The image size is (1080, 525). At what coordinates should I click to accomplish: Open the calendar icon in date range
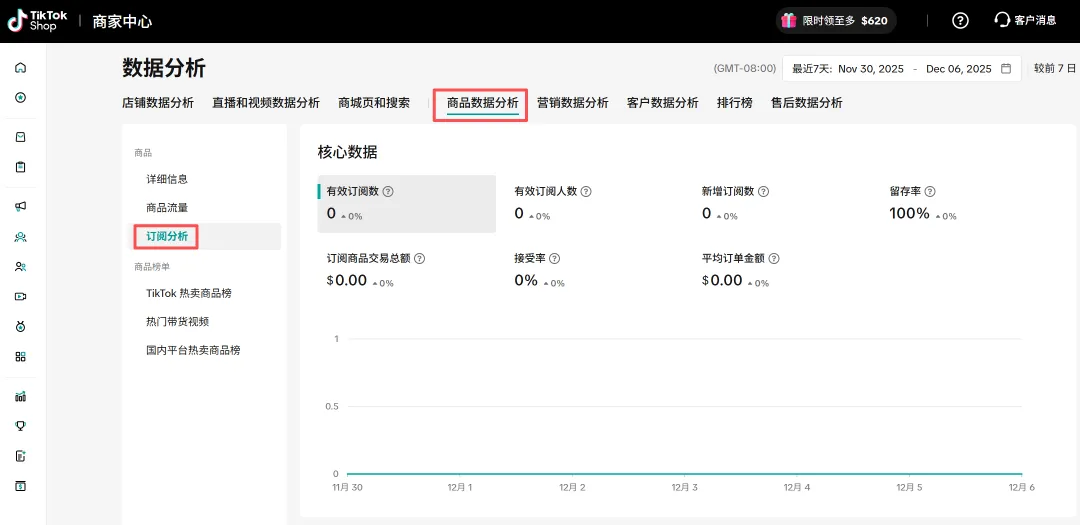[1006, 69]
